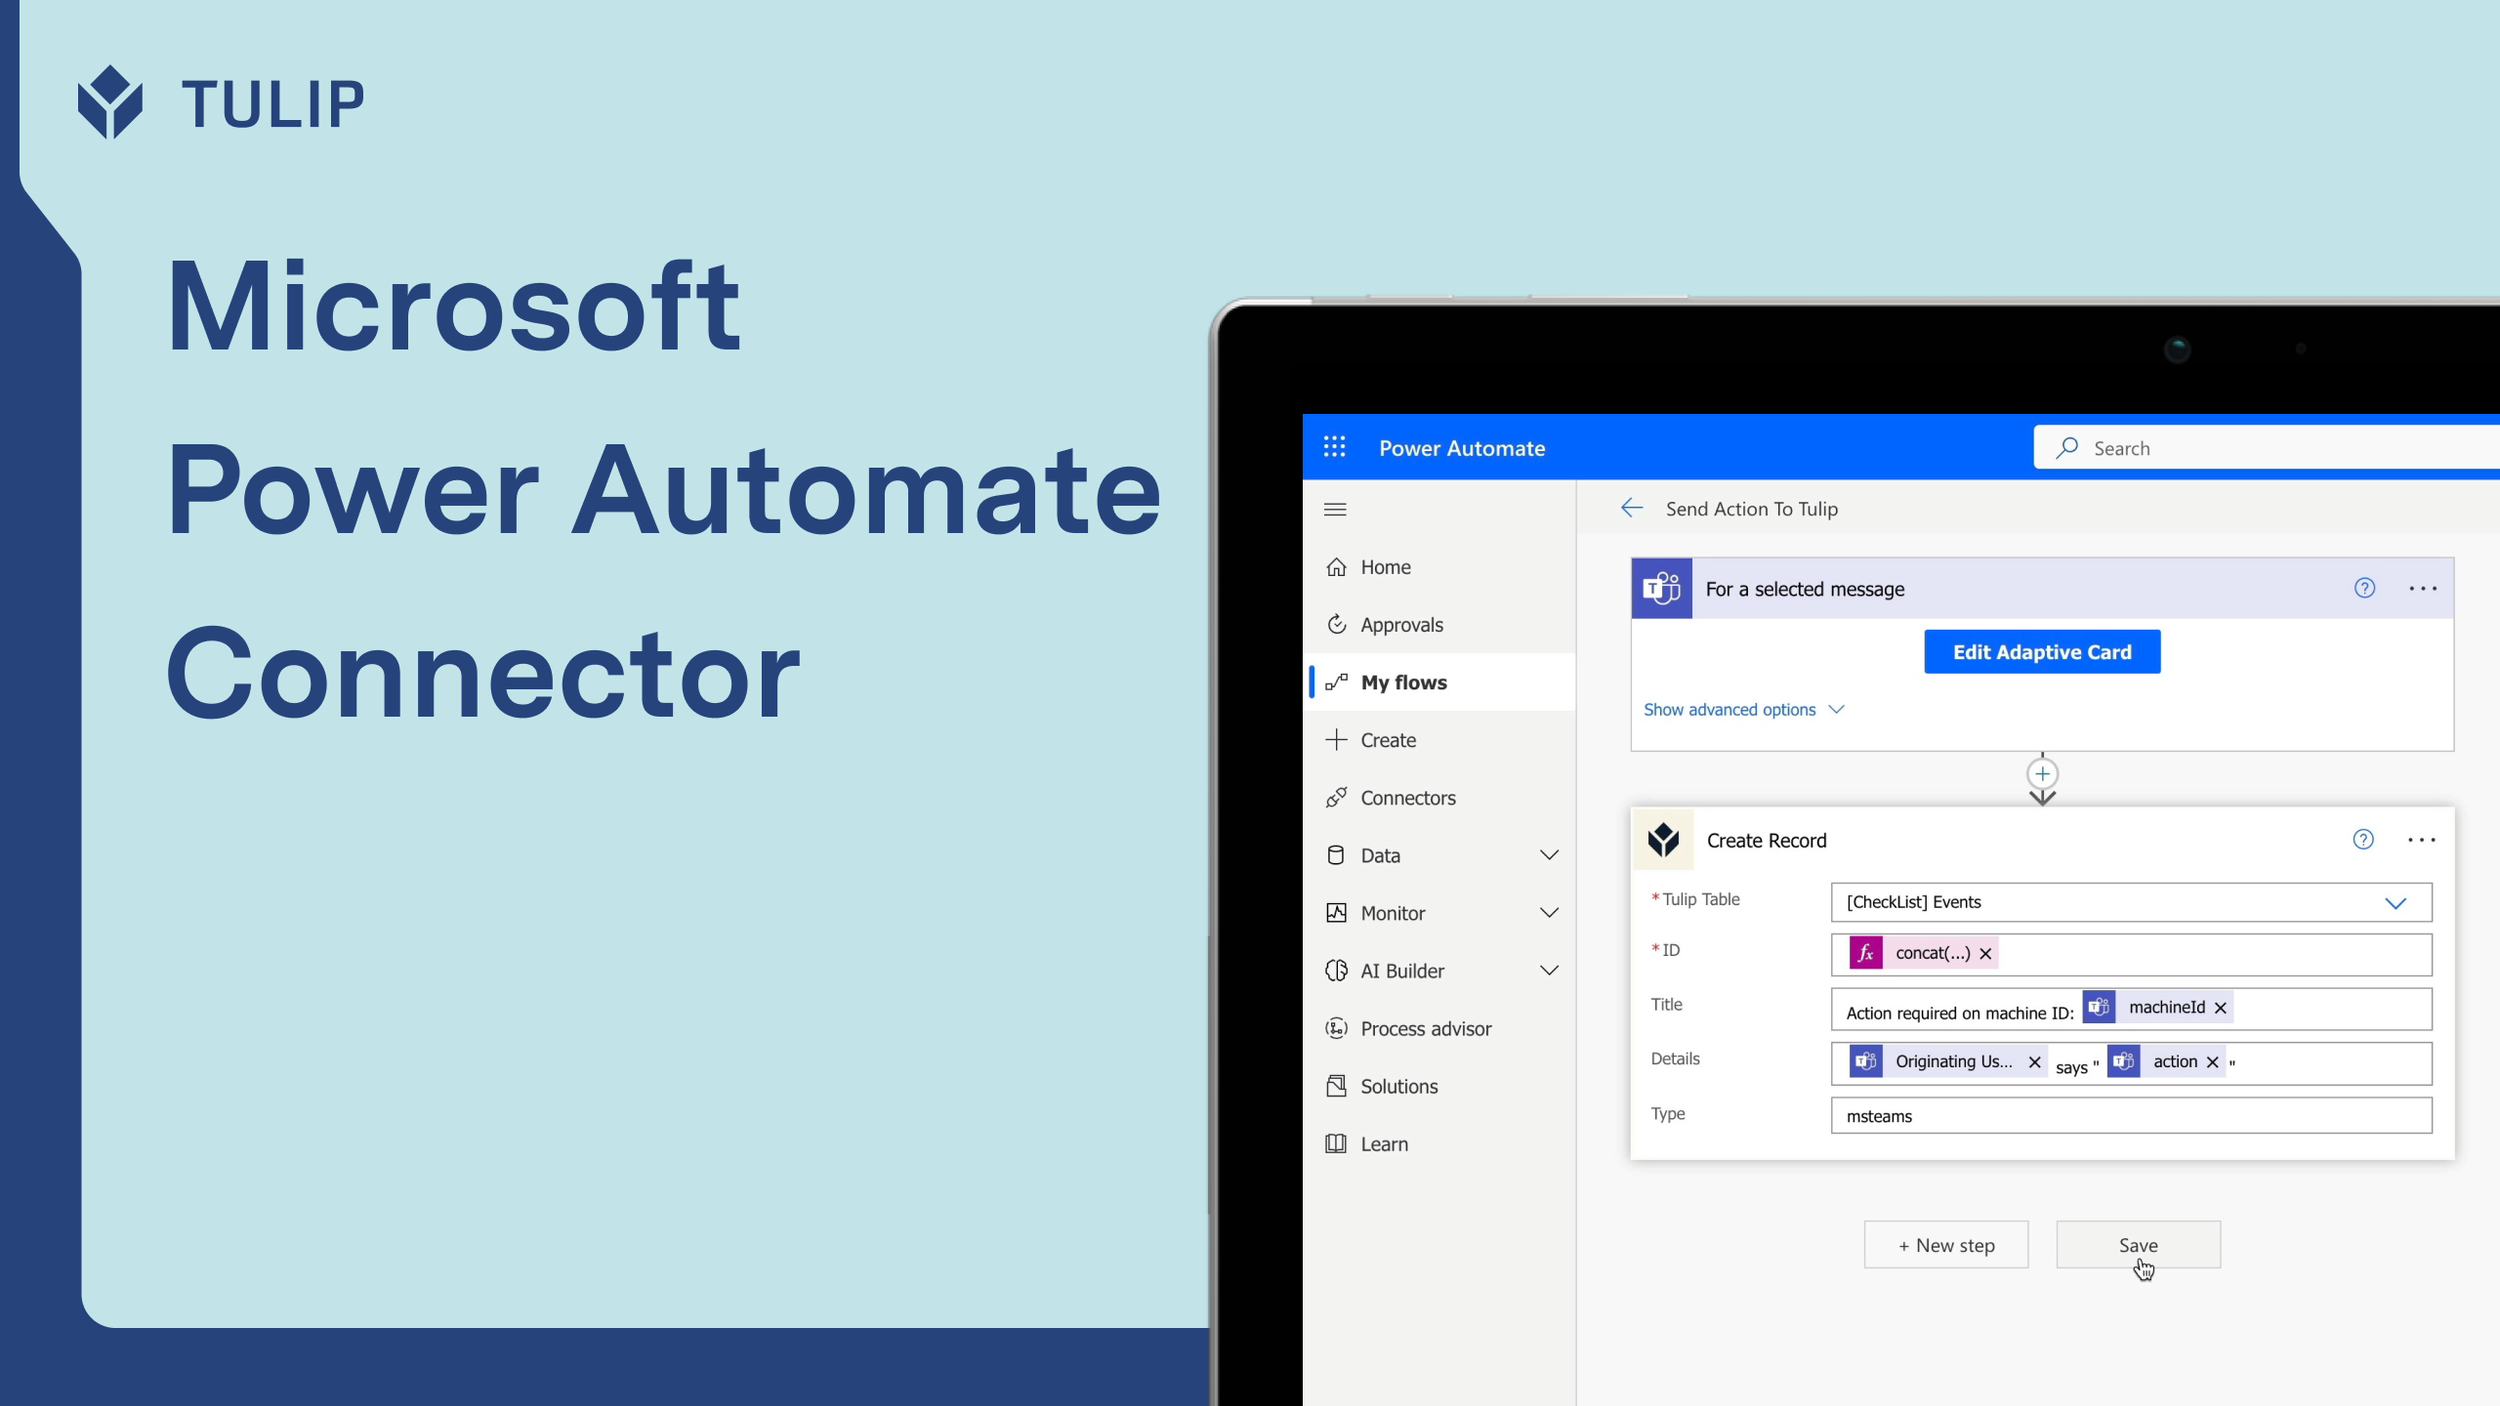Click the Home house icon

(1336, 567)
